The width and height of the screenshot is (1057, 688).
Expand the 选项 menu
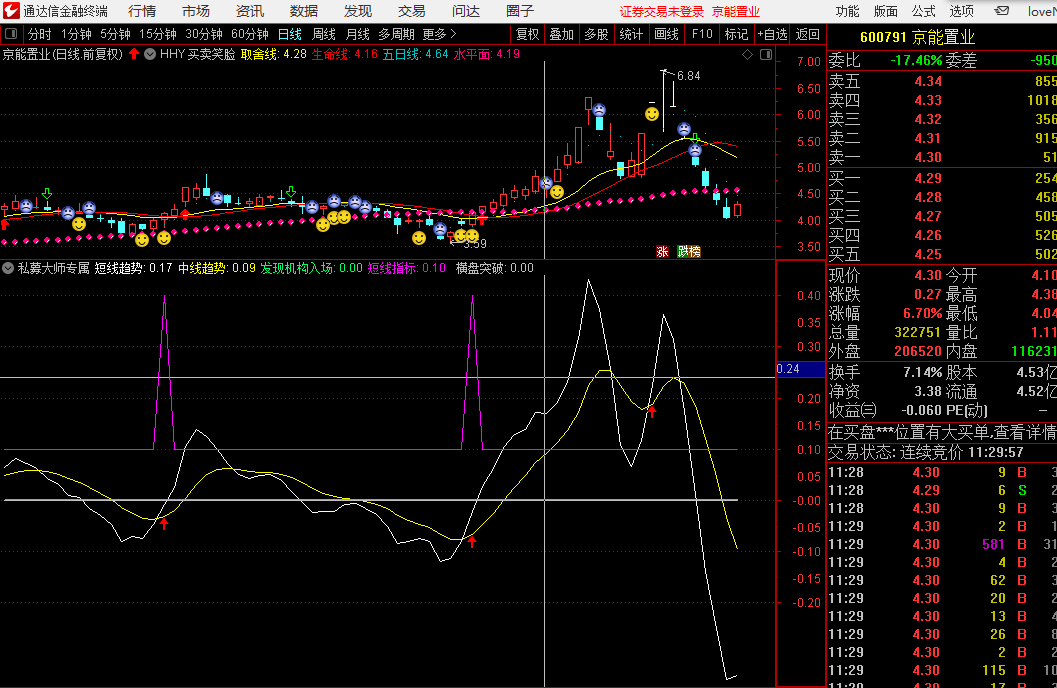[961, 11]
